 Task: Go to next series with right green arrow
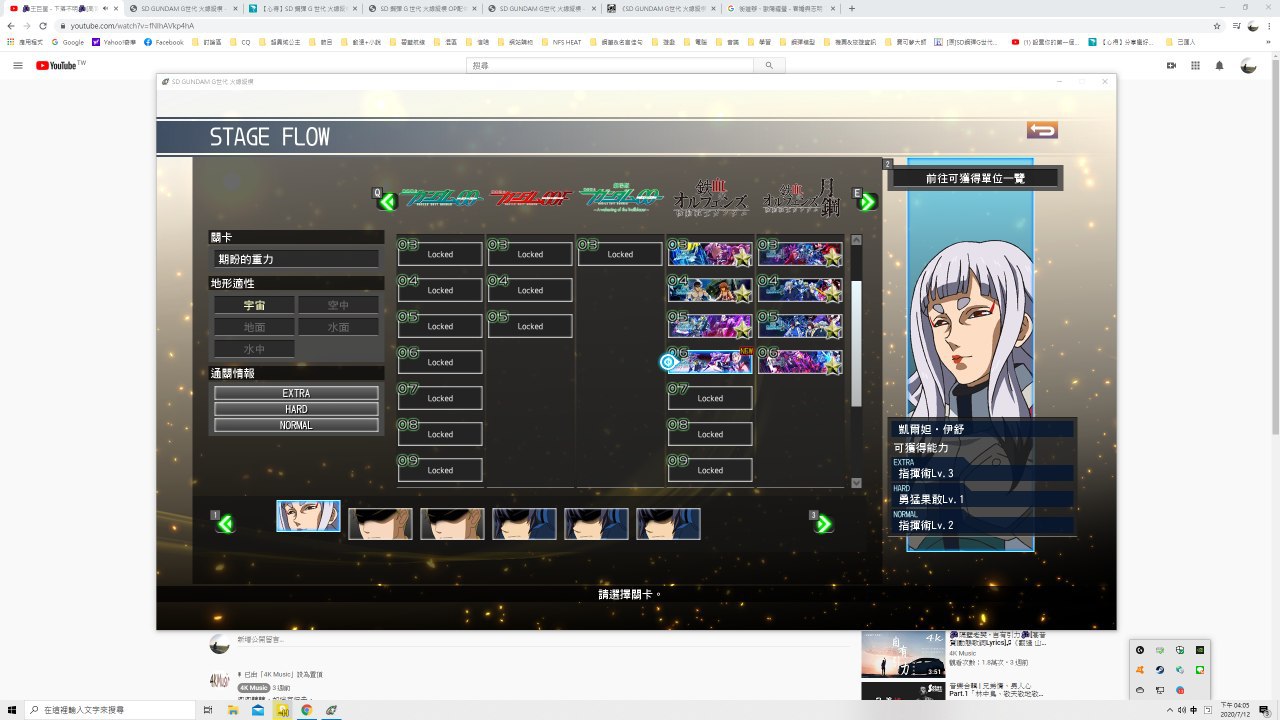click(x=867, y=201)
